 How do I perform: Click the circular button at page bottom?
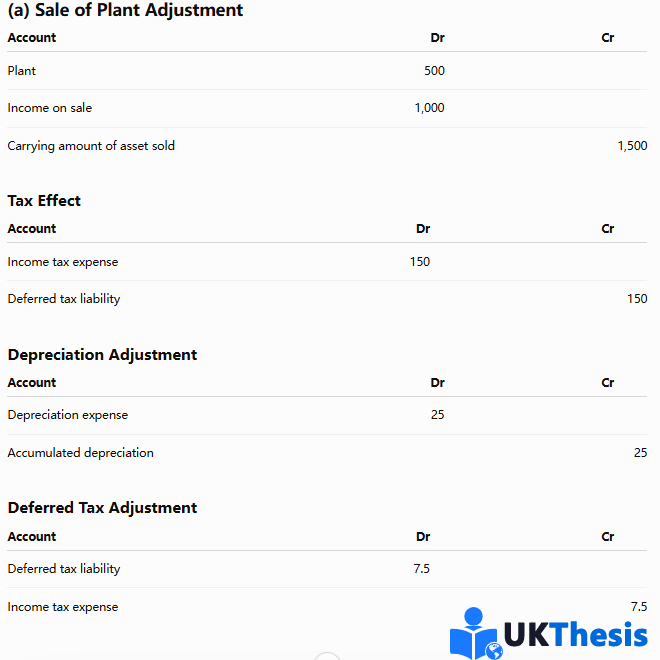[x=327, y=656]
